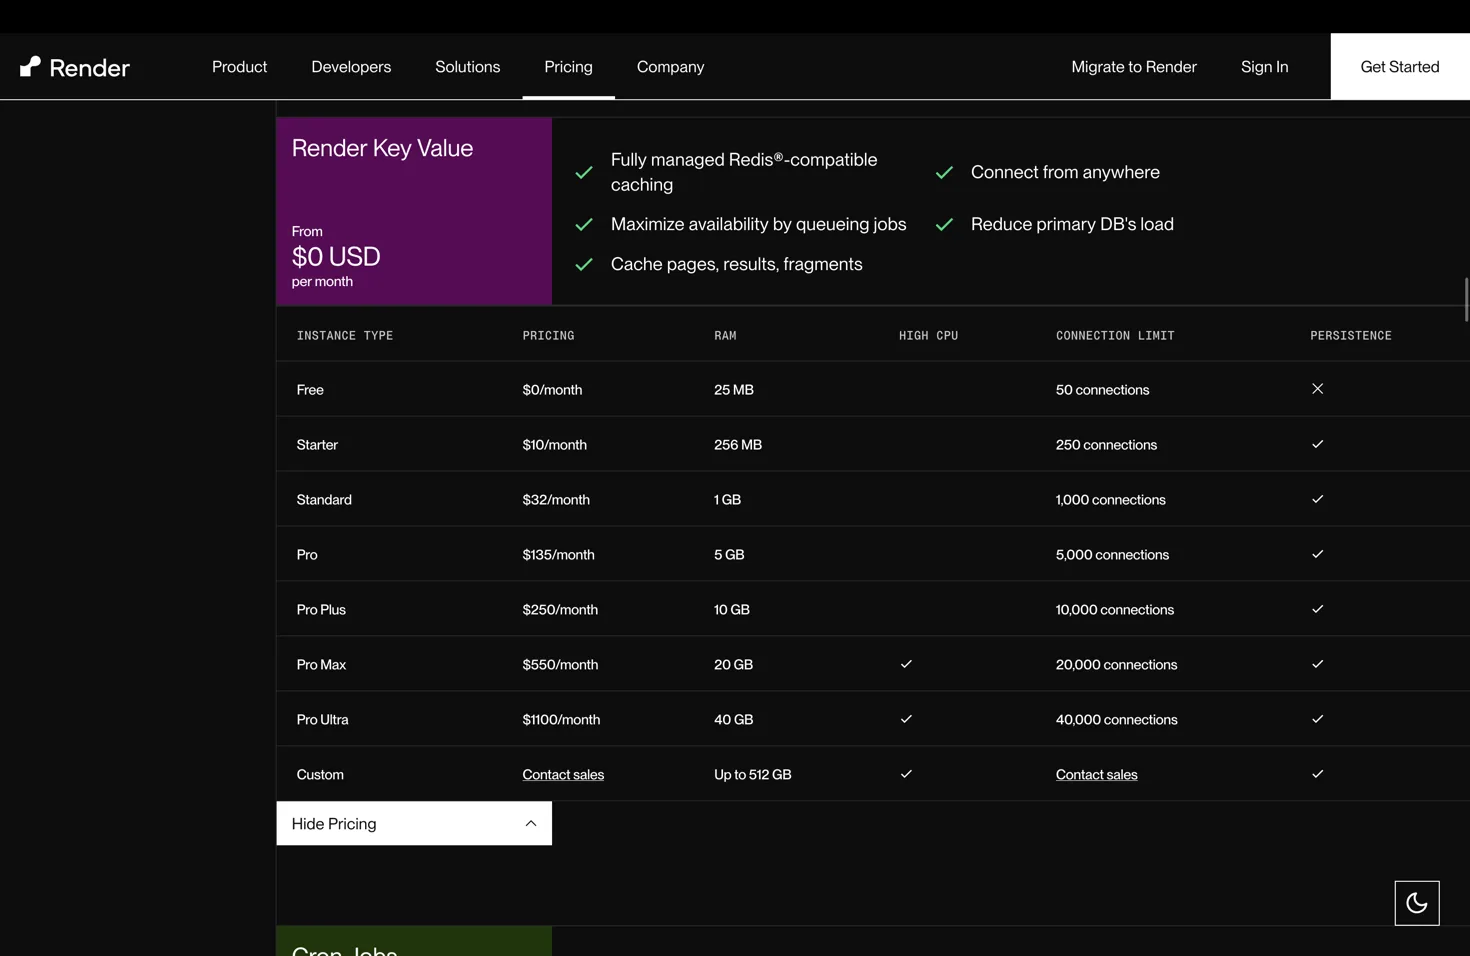Click the $0 USD price text
1470x956 pixels.
(336, 257)
